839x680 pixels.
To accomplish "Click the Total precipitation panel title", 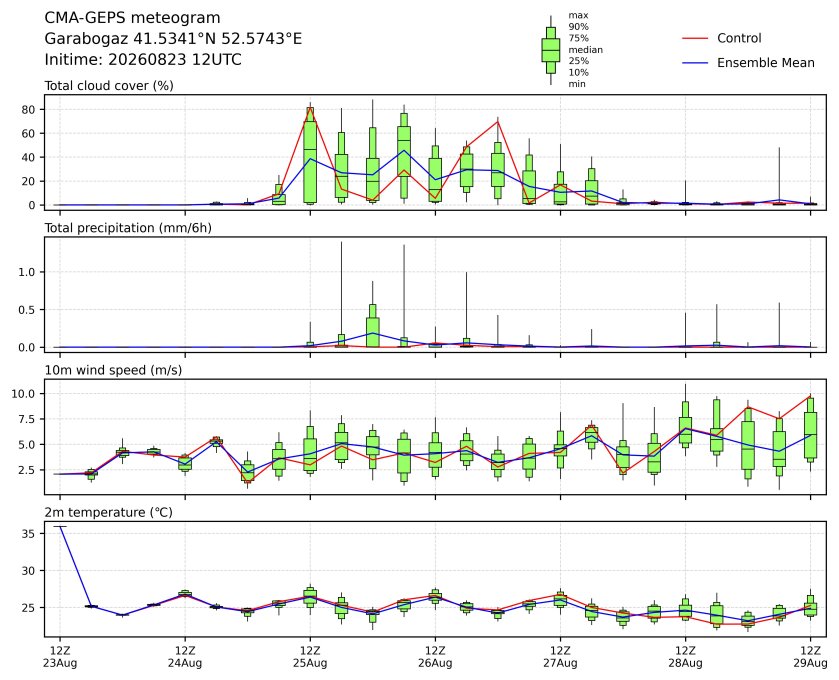I will point(128,228).
